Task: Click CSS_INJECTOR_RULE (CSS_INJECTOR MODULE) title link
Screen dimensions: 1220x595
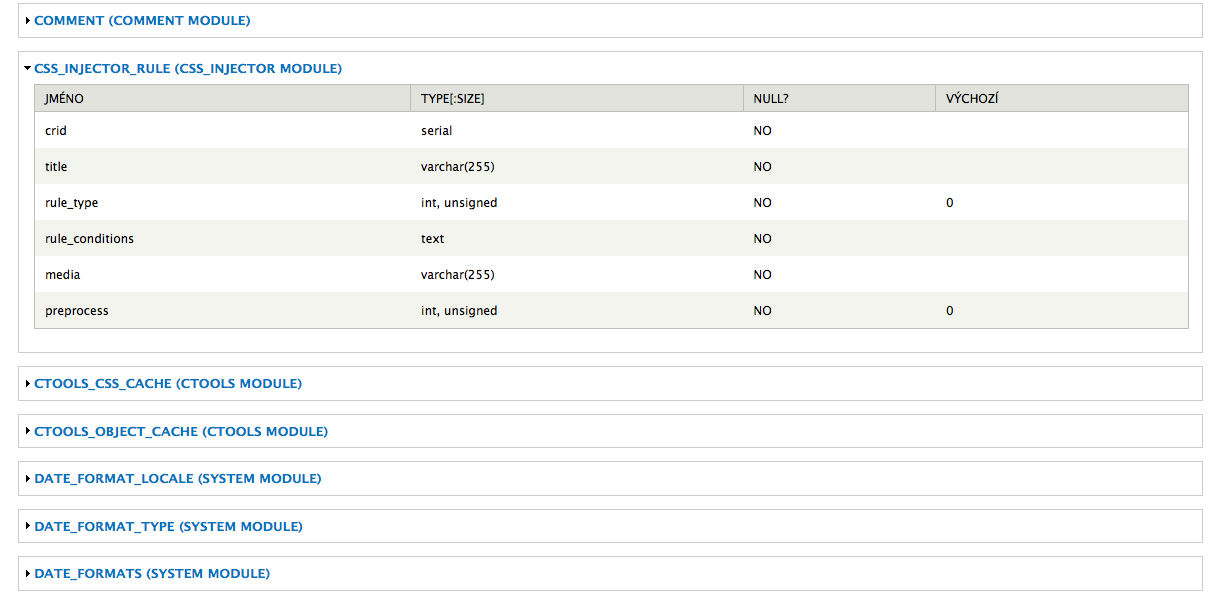Action: pos(188,69)
